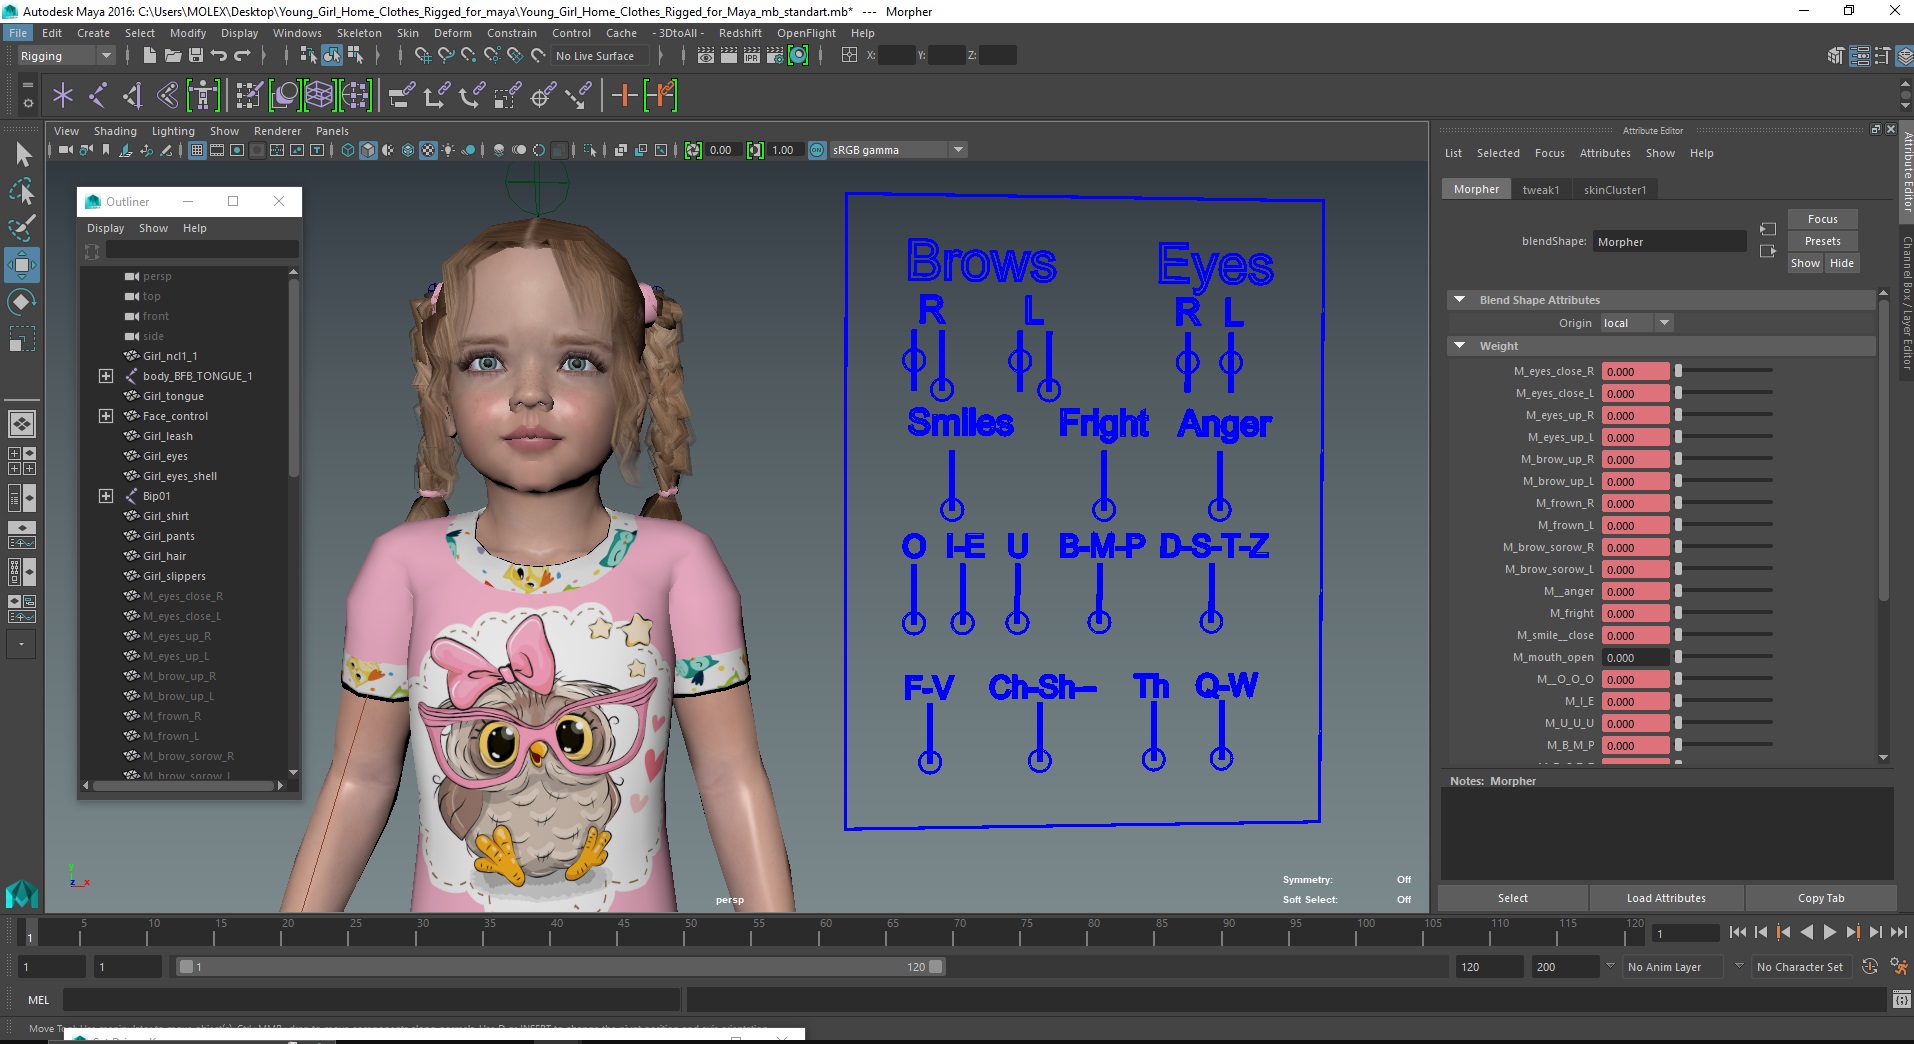Select by hierarchy mode icon
1914x1044 pixels.
click(309, 56)
